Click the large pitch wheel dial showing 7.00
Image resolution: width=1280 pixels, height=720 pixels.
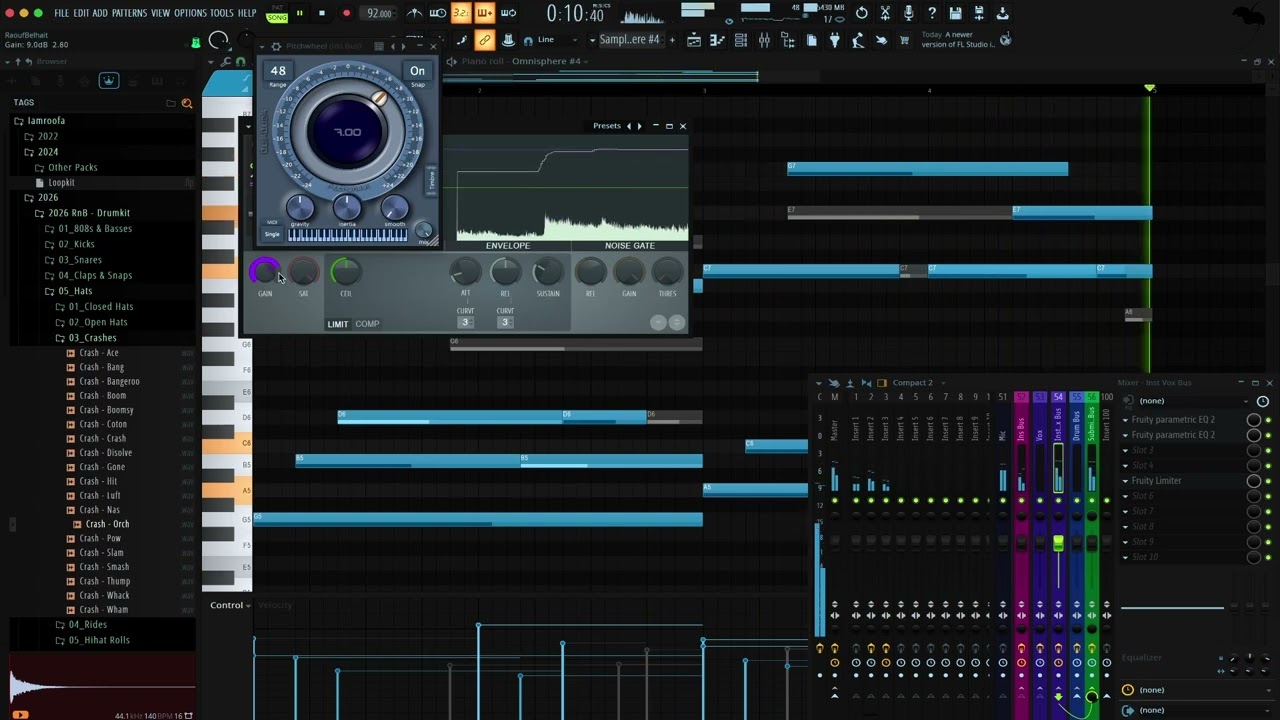[347, 132]
